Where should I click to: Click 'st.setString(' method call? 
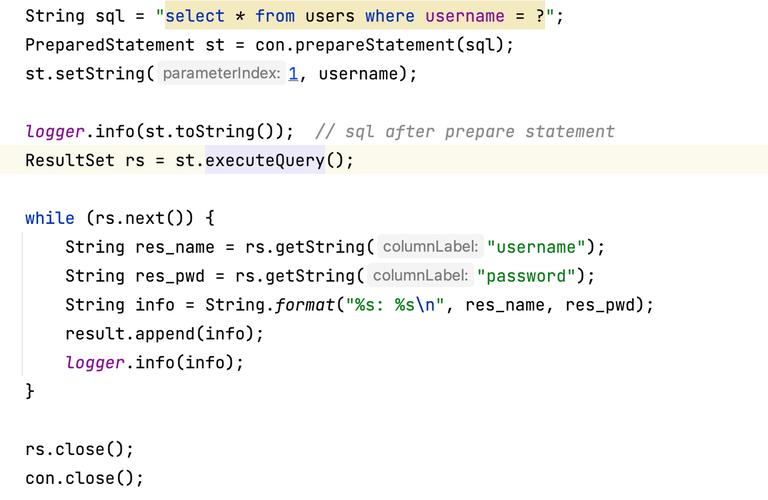point(90,74)
